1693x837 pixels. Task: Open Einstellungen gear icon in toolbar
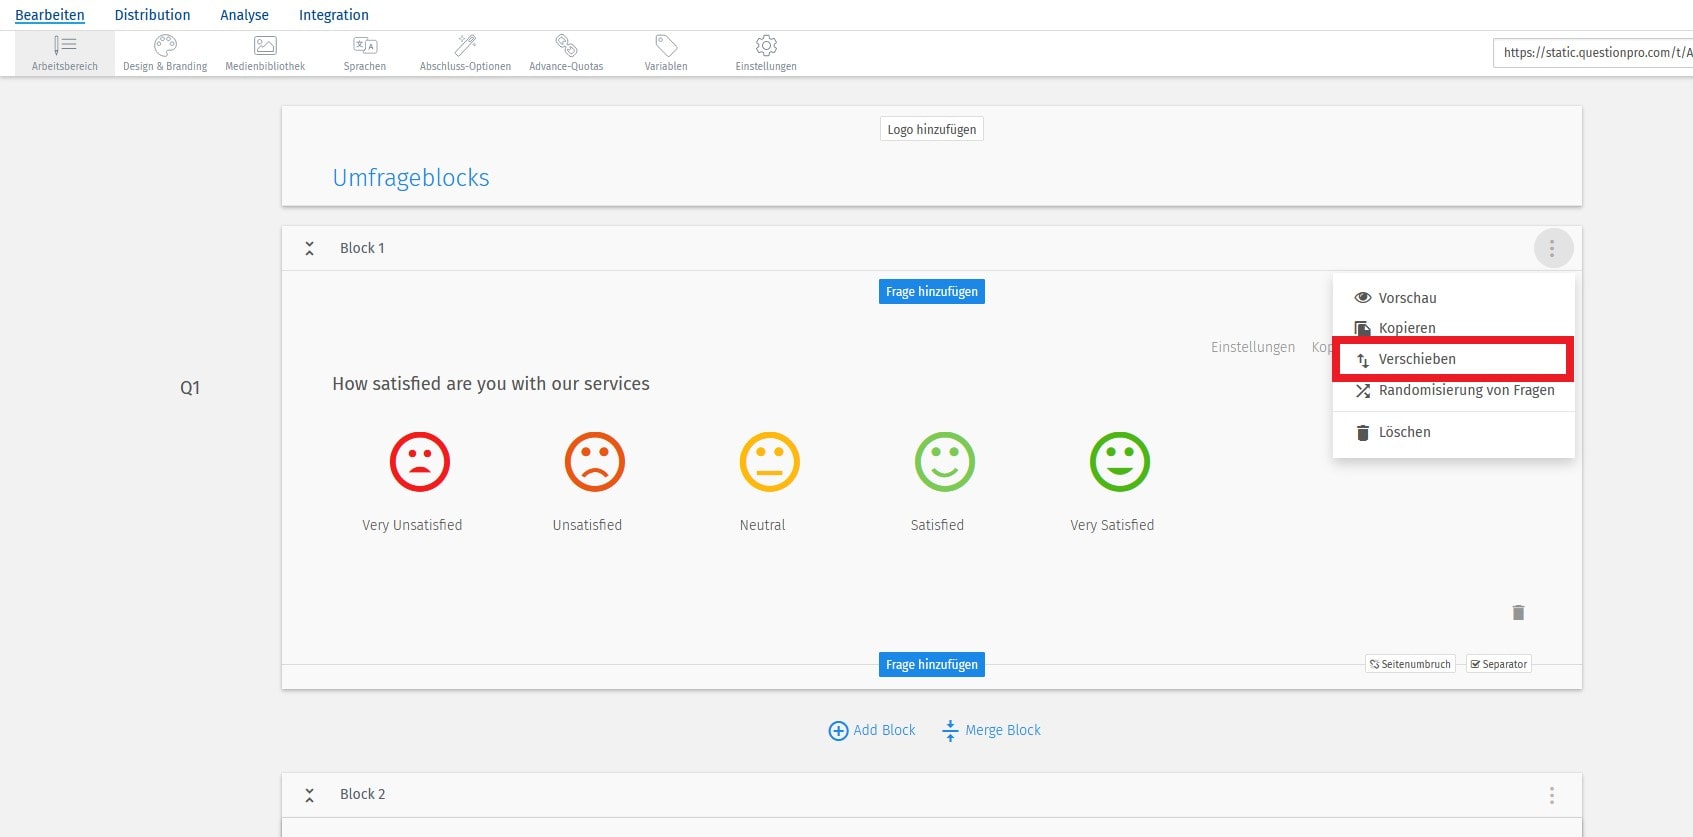coord(766,45)
